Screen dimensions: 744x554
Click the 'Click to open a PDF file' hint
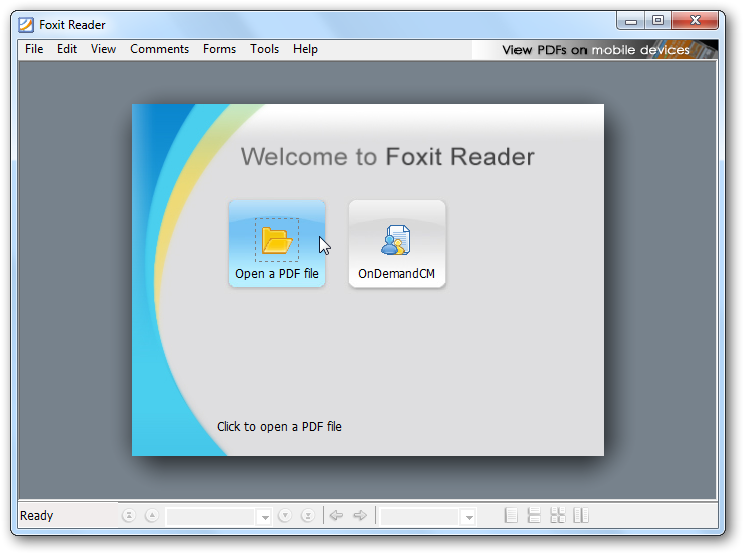click(279, 427)
